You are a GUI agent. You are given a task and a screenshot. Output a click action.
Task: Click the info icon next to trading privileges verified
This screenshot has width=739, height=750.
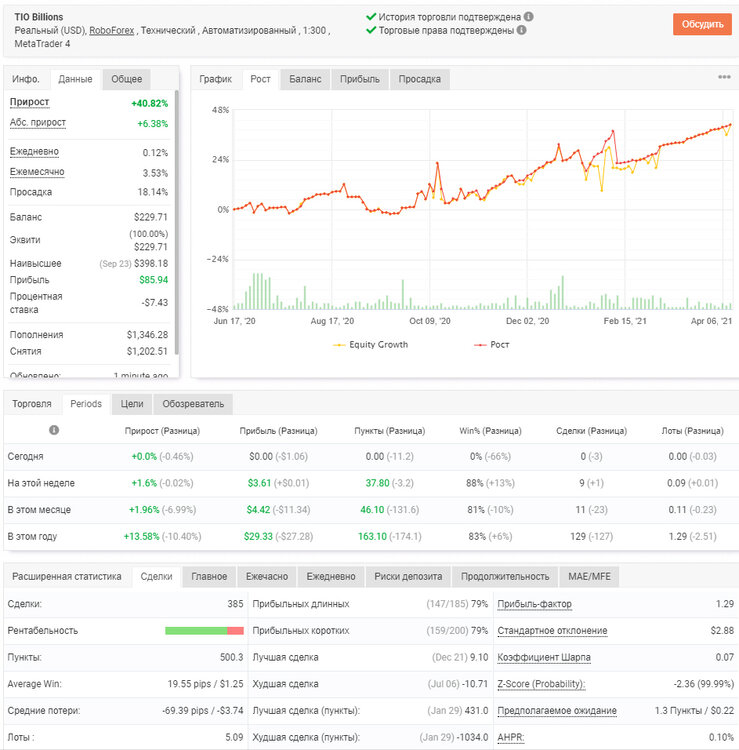click(x=522, y=30)
